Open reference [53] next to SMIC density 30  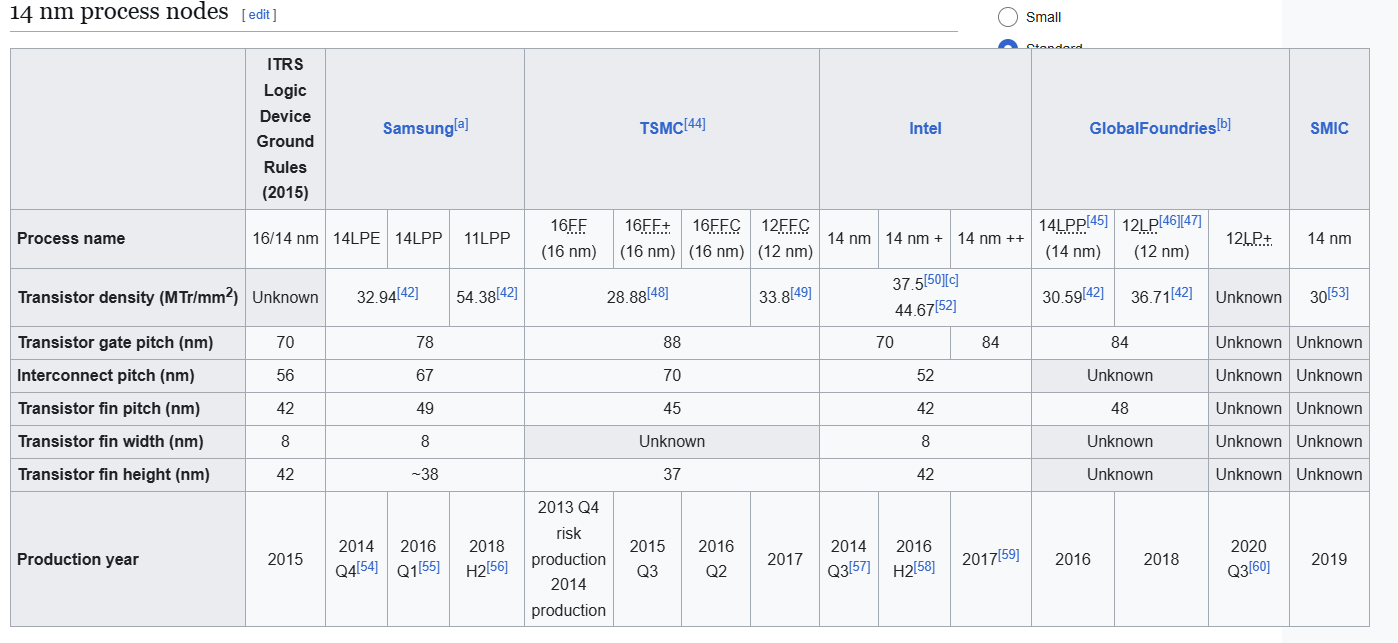(1338, 292)
